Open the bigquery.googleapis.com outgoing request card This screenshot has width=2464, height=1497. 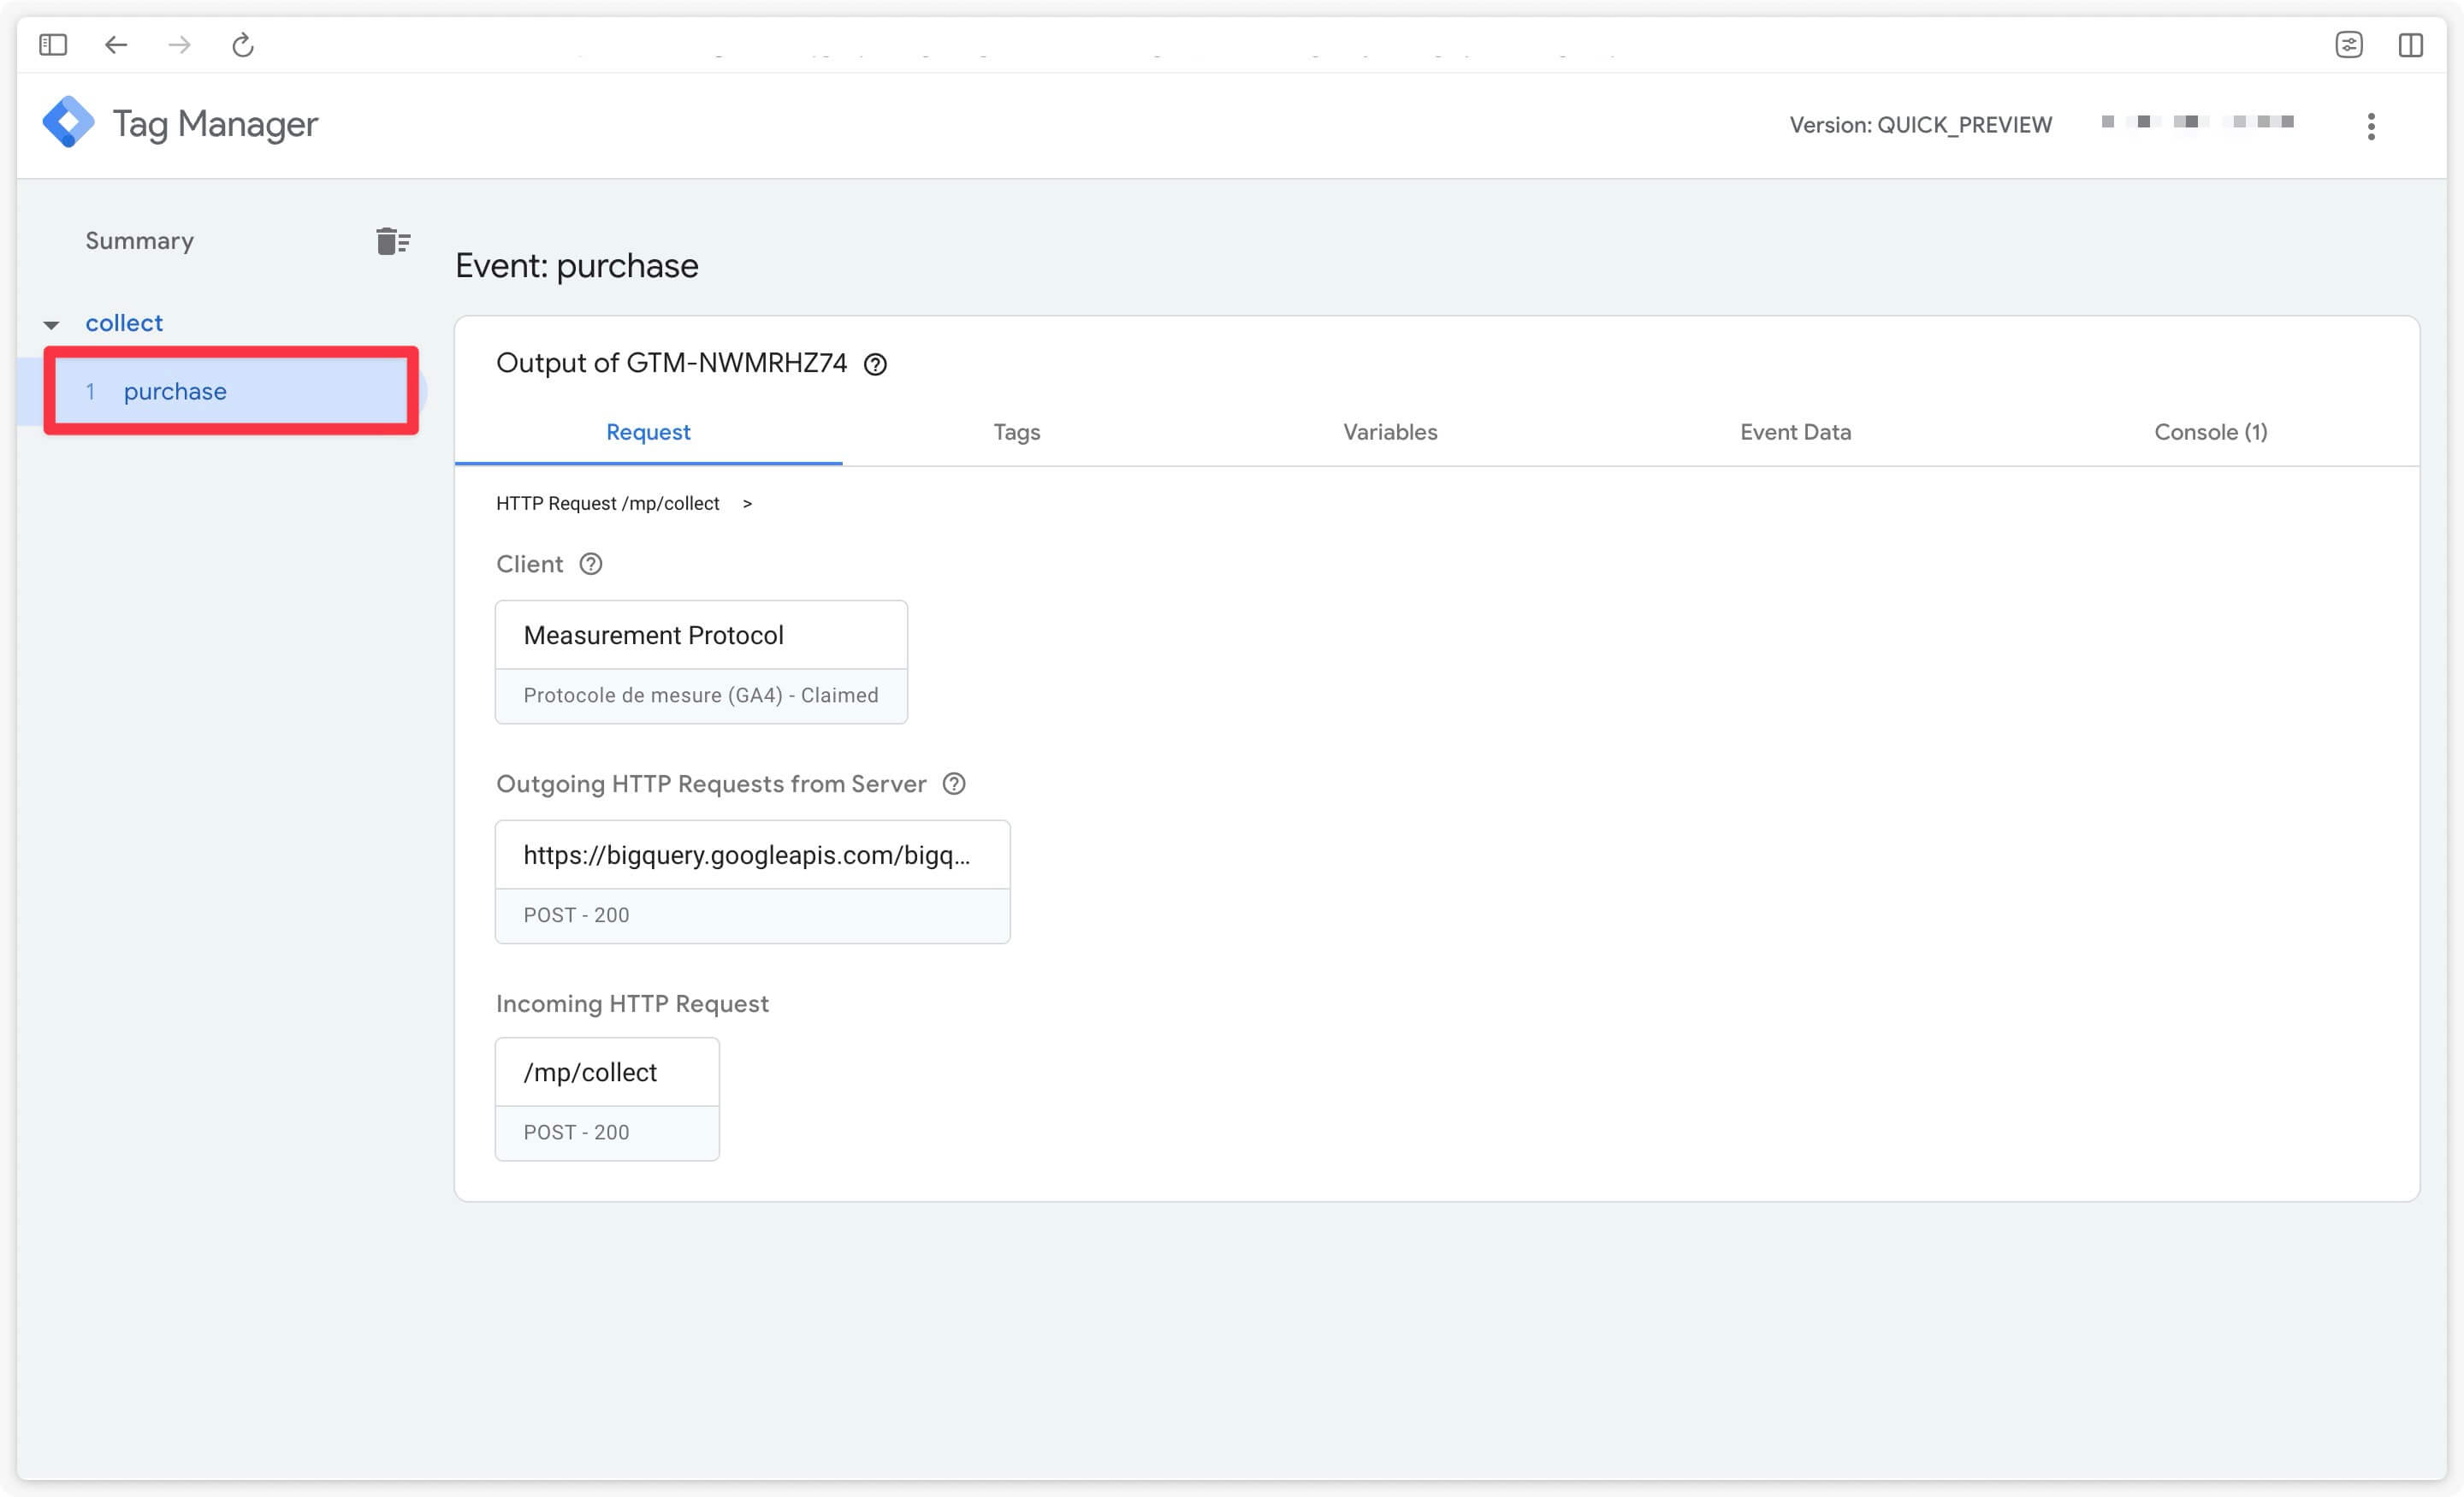point(752,882)
